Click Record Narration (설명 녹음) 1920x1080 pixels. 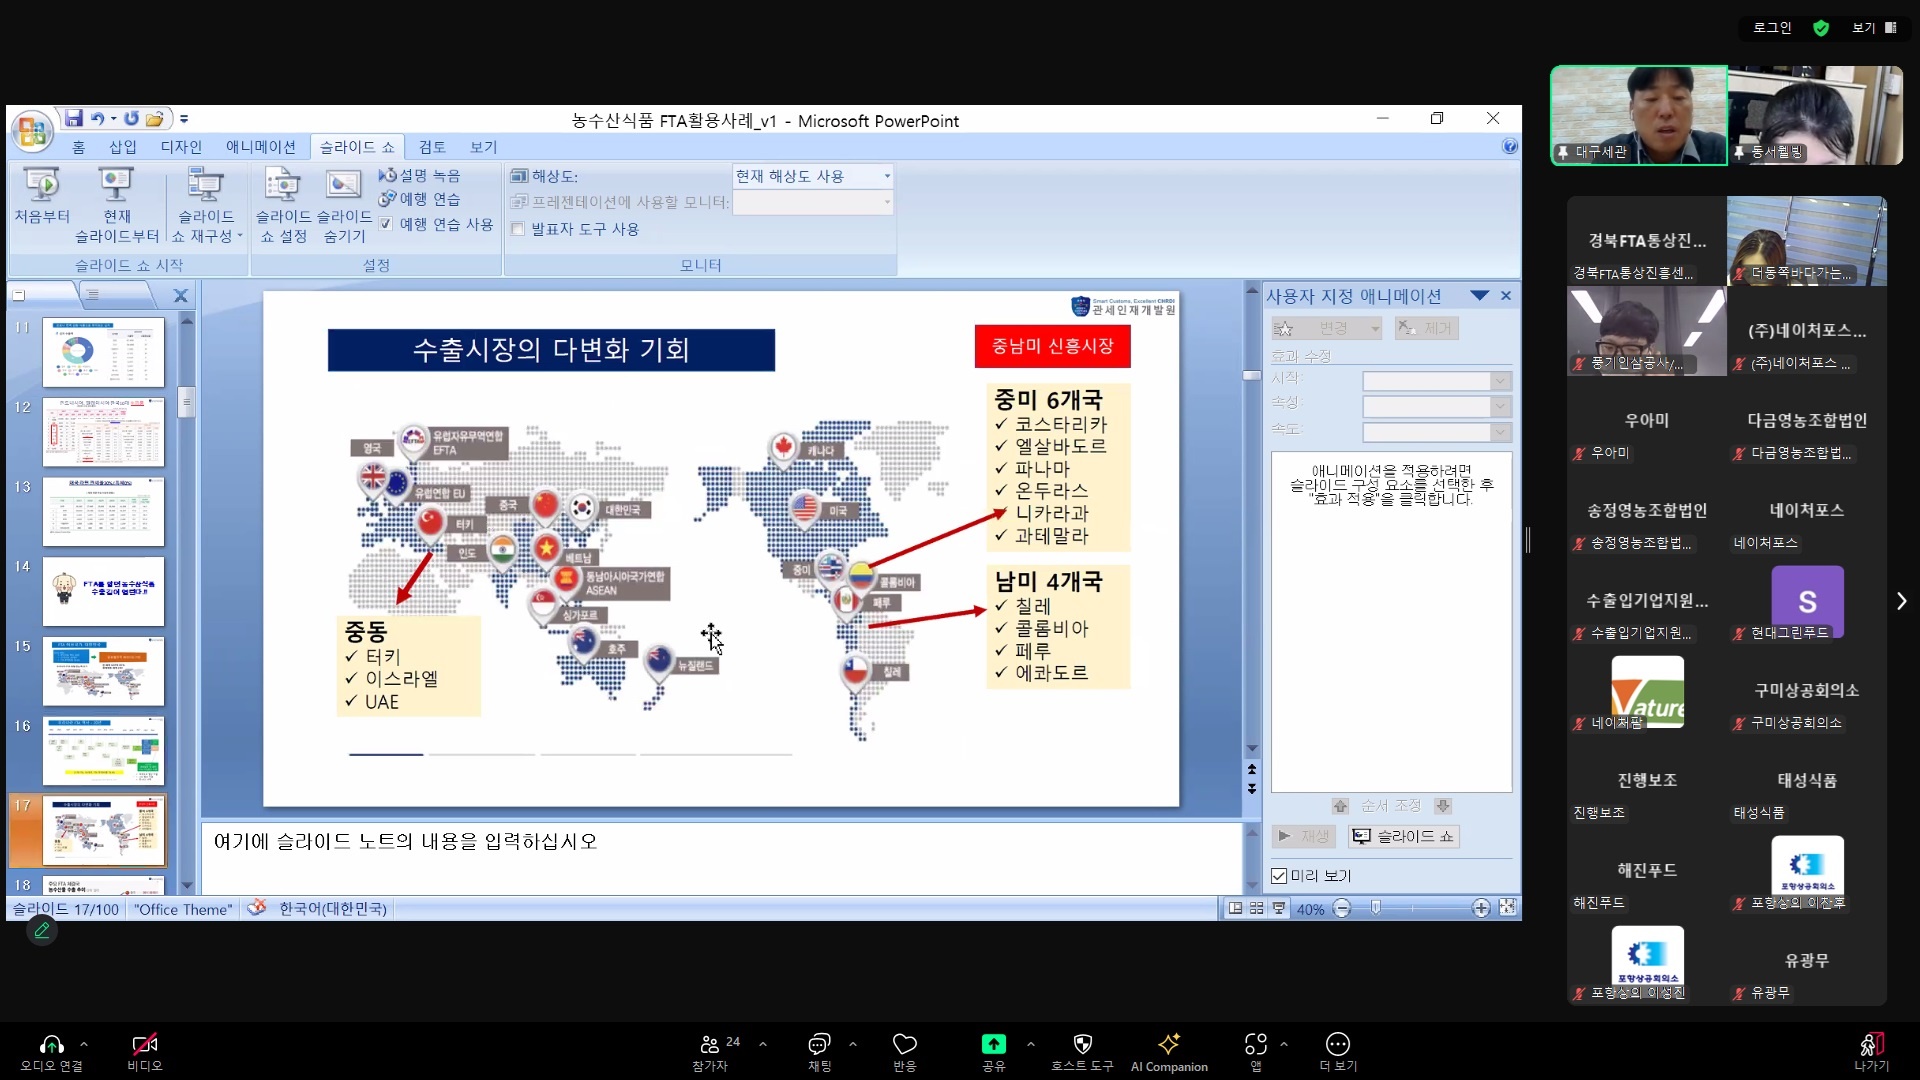click(420, 175)
